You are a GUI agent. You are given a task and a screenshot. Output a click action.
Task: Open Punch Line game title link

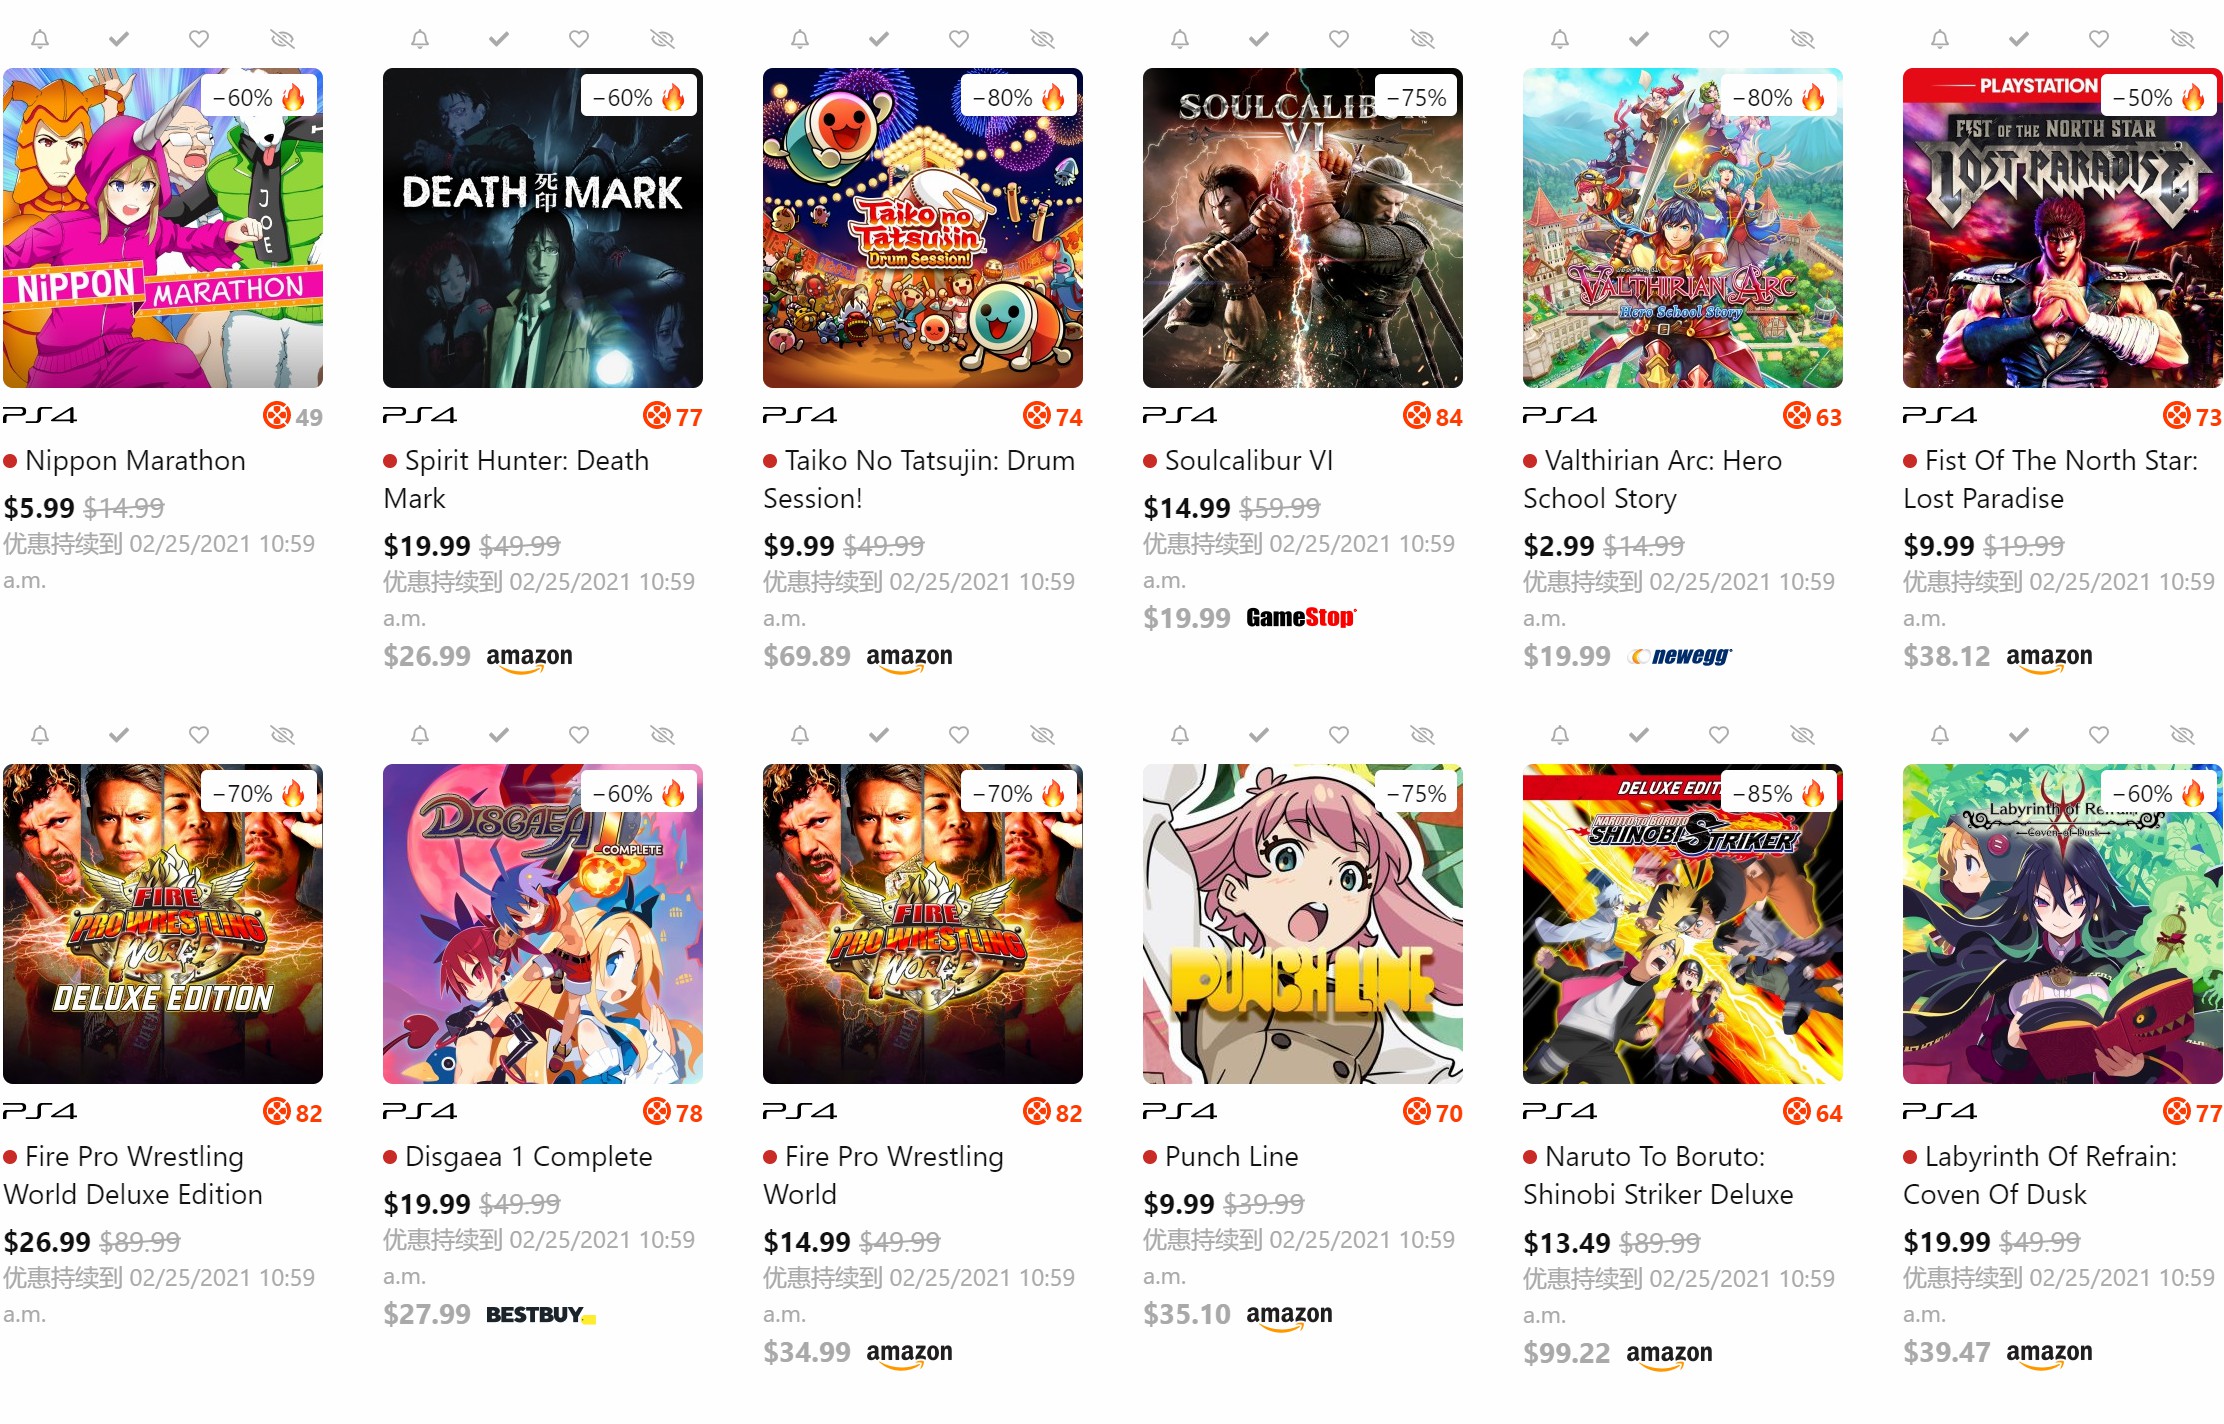point(1232,1157)
